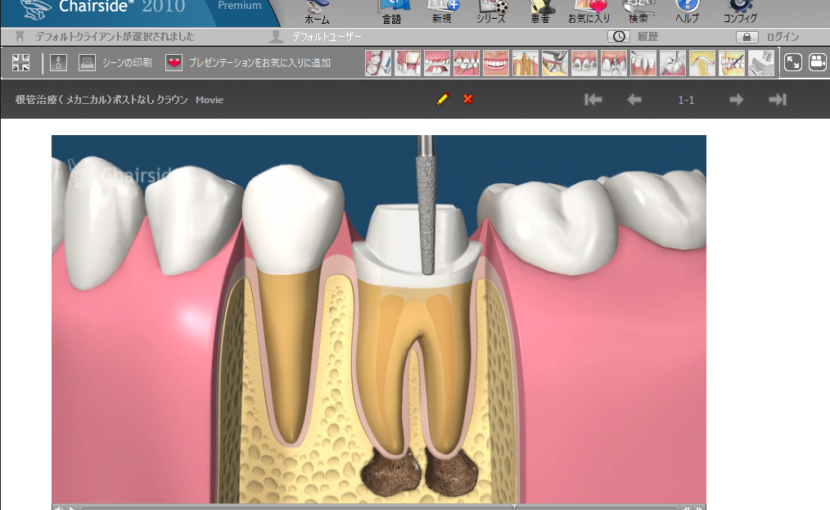The image size is (830, 510).
Task: Open the 言語 (Language) menu
Action: [x=392, y=11]
